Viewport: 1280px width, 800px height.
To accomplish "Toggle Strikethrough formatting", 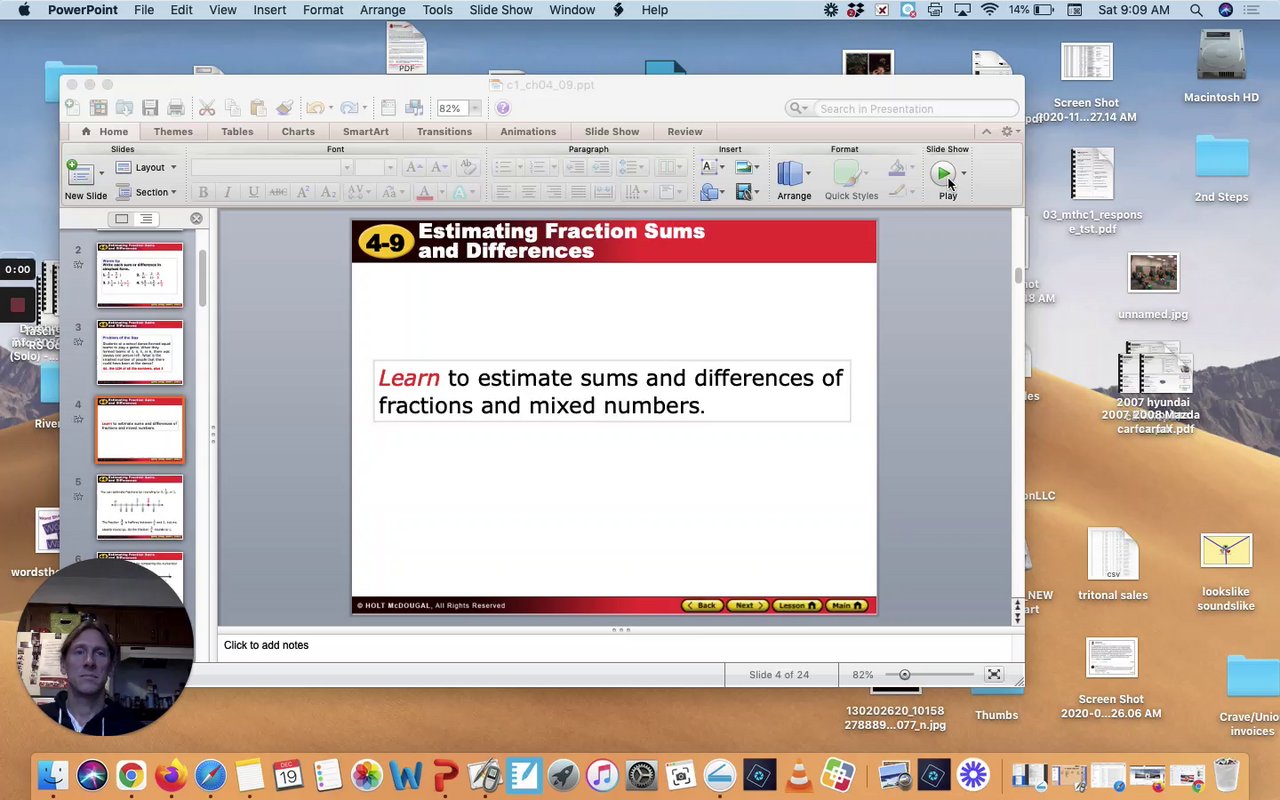I will click(x=278, y=192).
